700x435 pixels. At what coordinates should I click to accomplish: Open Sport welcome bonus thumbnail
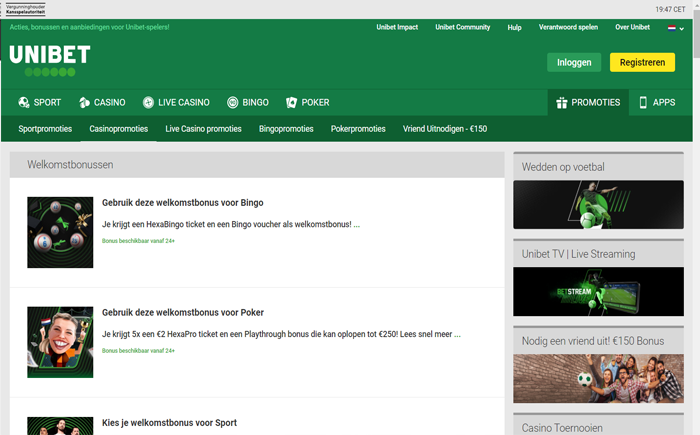[x=60, y=426]
